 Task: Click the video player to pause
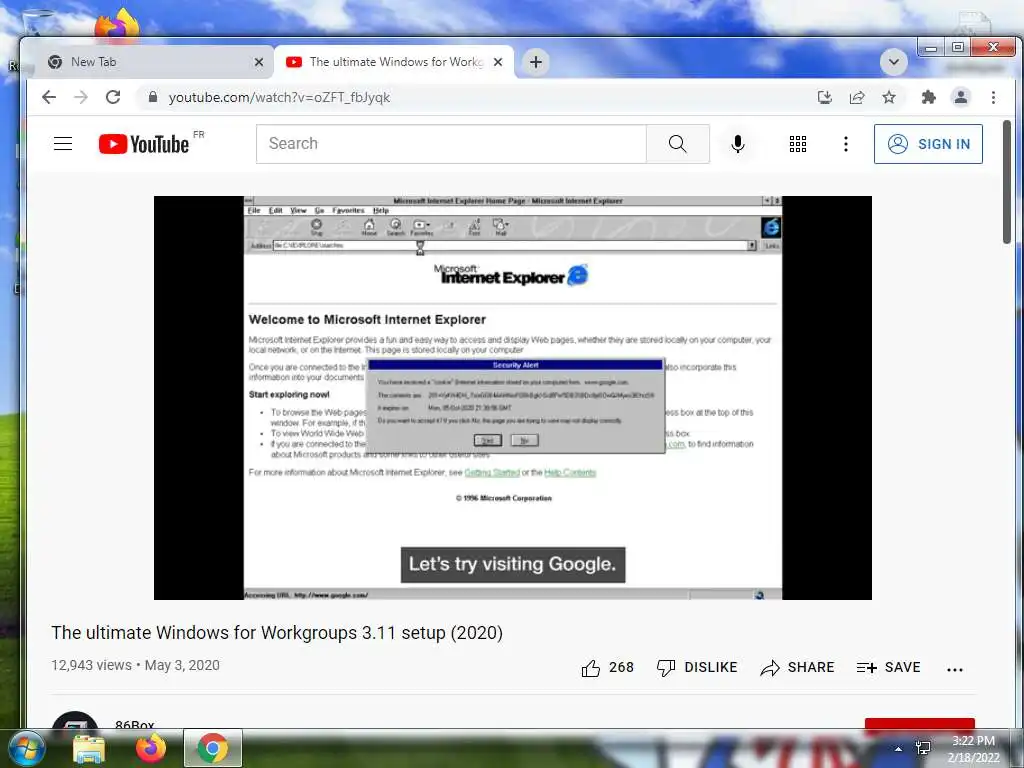click(513, 398)
